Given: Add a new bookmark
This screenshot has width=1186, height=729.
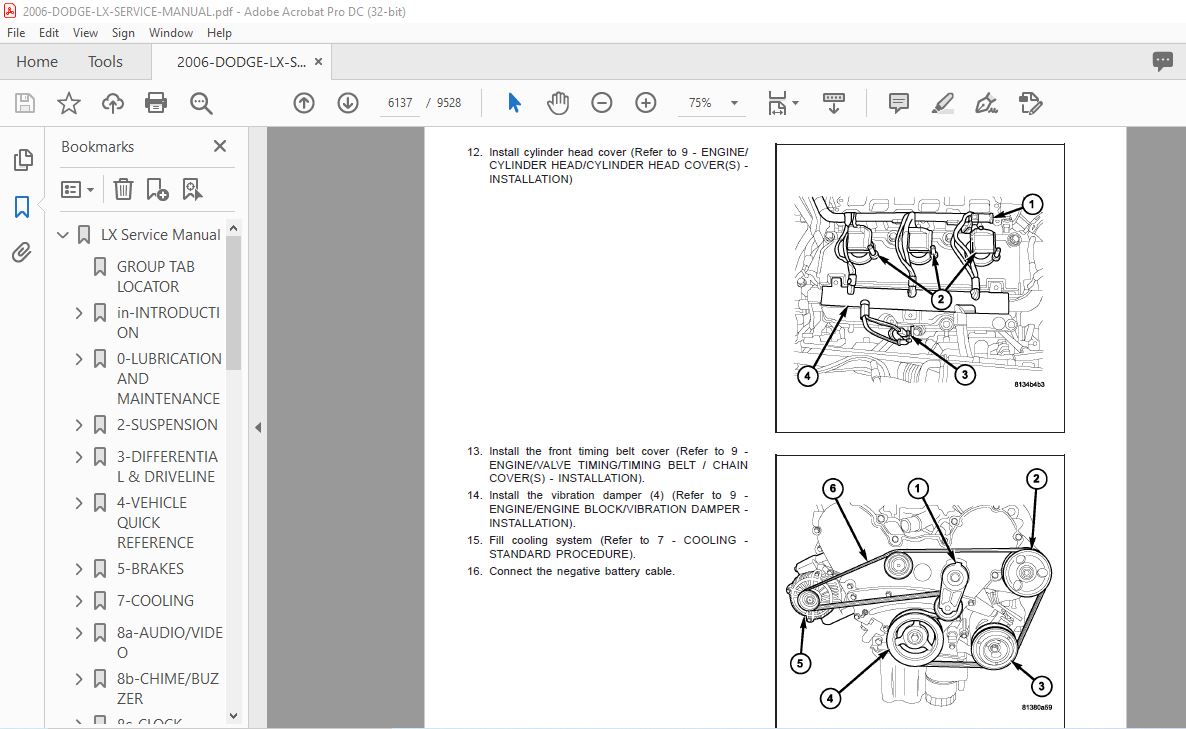Looking at the screenshot, I should coord(157,189).
